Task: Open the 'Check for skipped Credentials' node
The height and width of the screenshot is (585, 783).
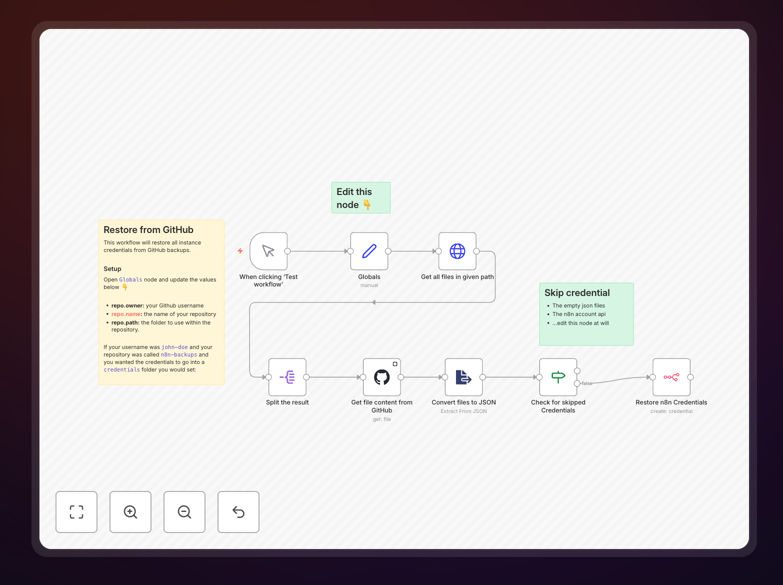Action: pos(558,377)
